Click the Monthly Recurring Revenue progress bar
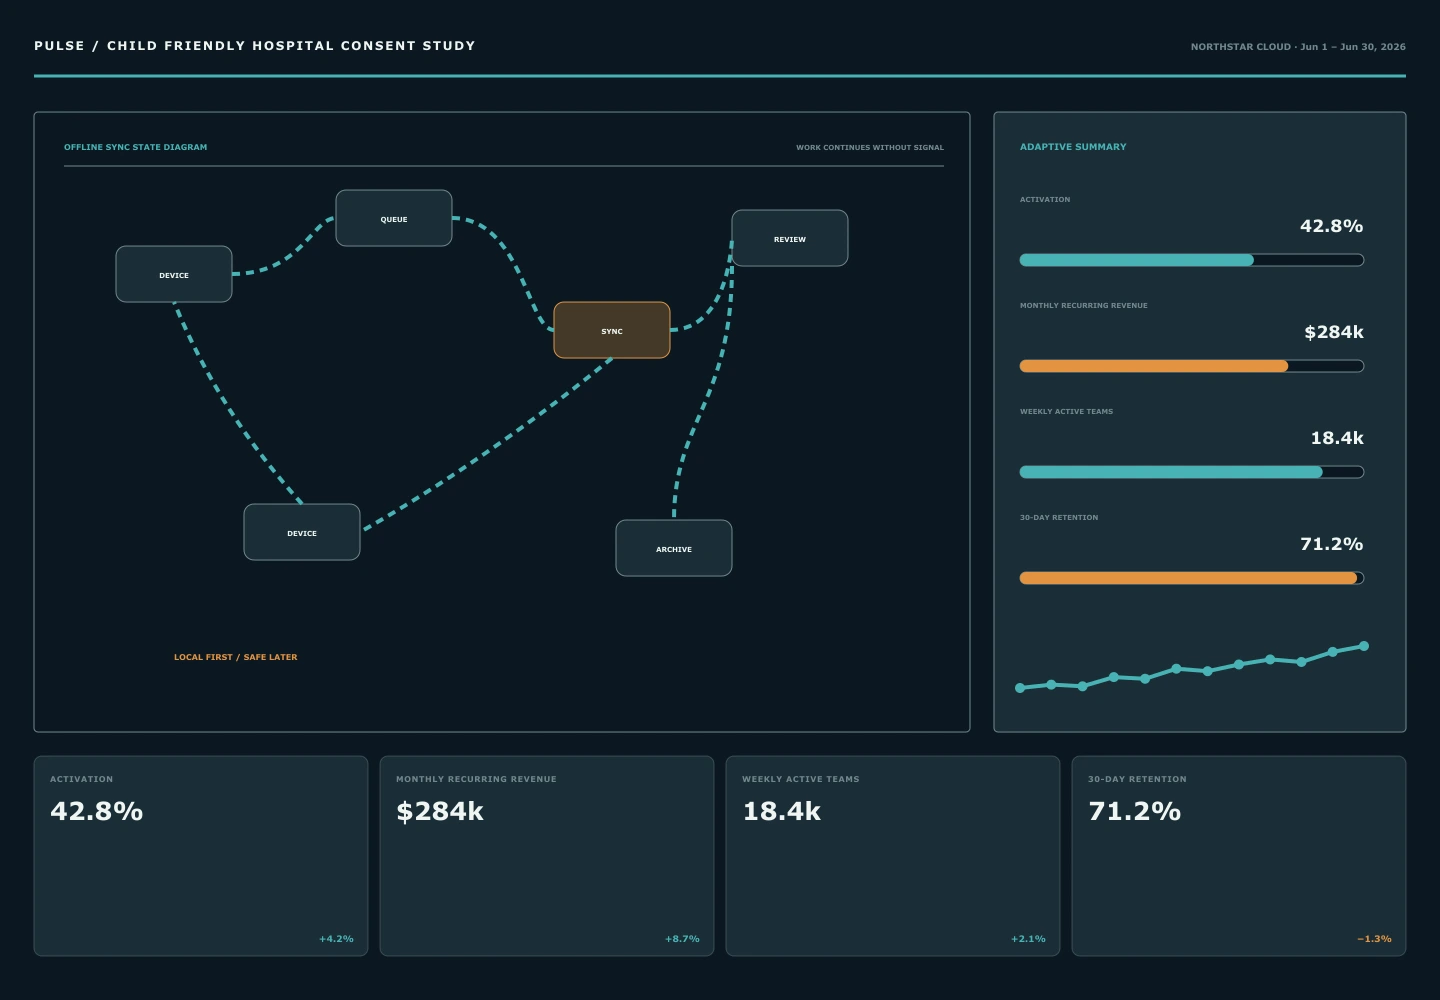Image resolution: width=1440 pixels, height=1000 pixels. coord(1192,366)
